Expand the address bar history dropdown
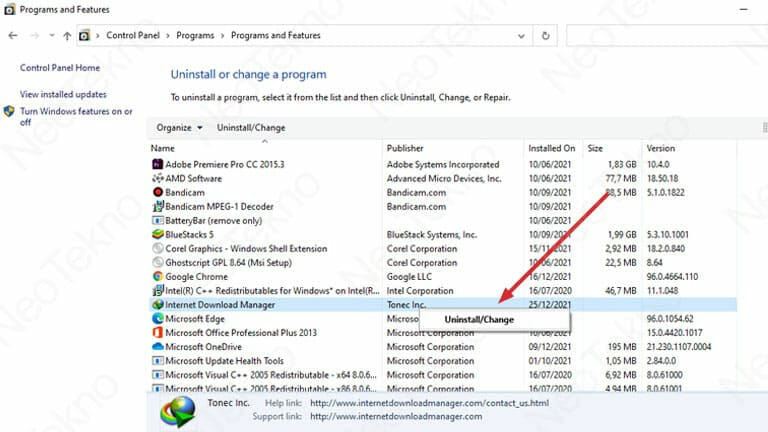 pyautogui.click(x=520, y=35)
